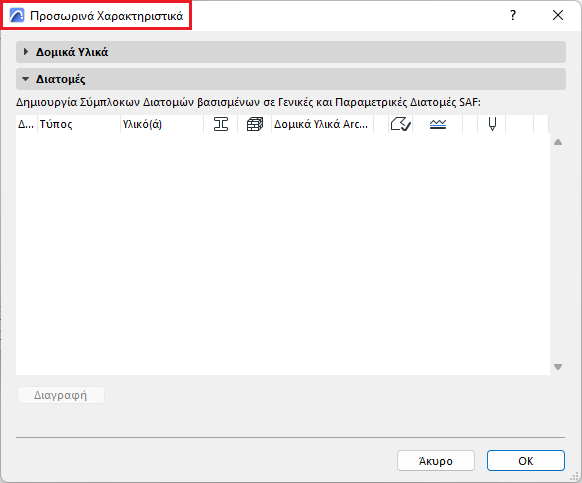Viewport: 582px width, 483px height.
Task: Click the I-beam profile column icon
Action: (x=220, y=124)
